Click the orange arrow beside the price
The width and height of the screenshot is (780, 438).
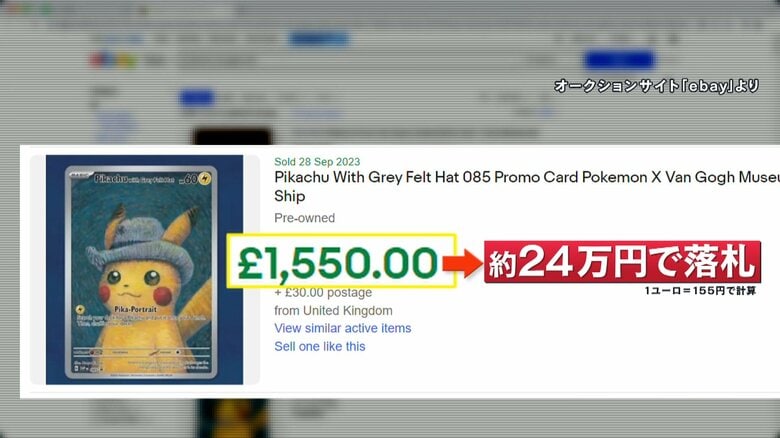click(x=463, y=263)
